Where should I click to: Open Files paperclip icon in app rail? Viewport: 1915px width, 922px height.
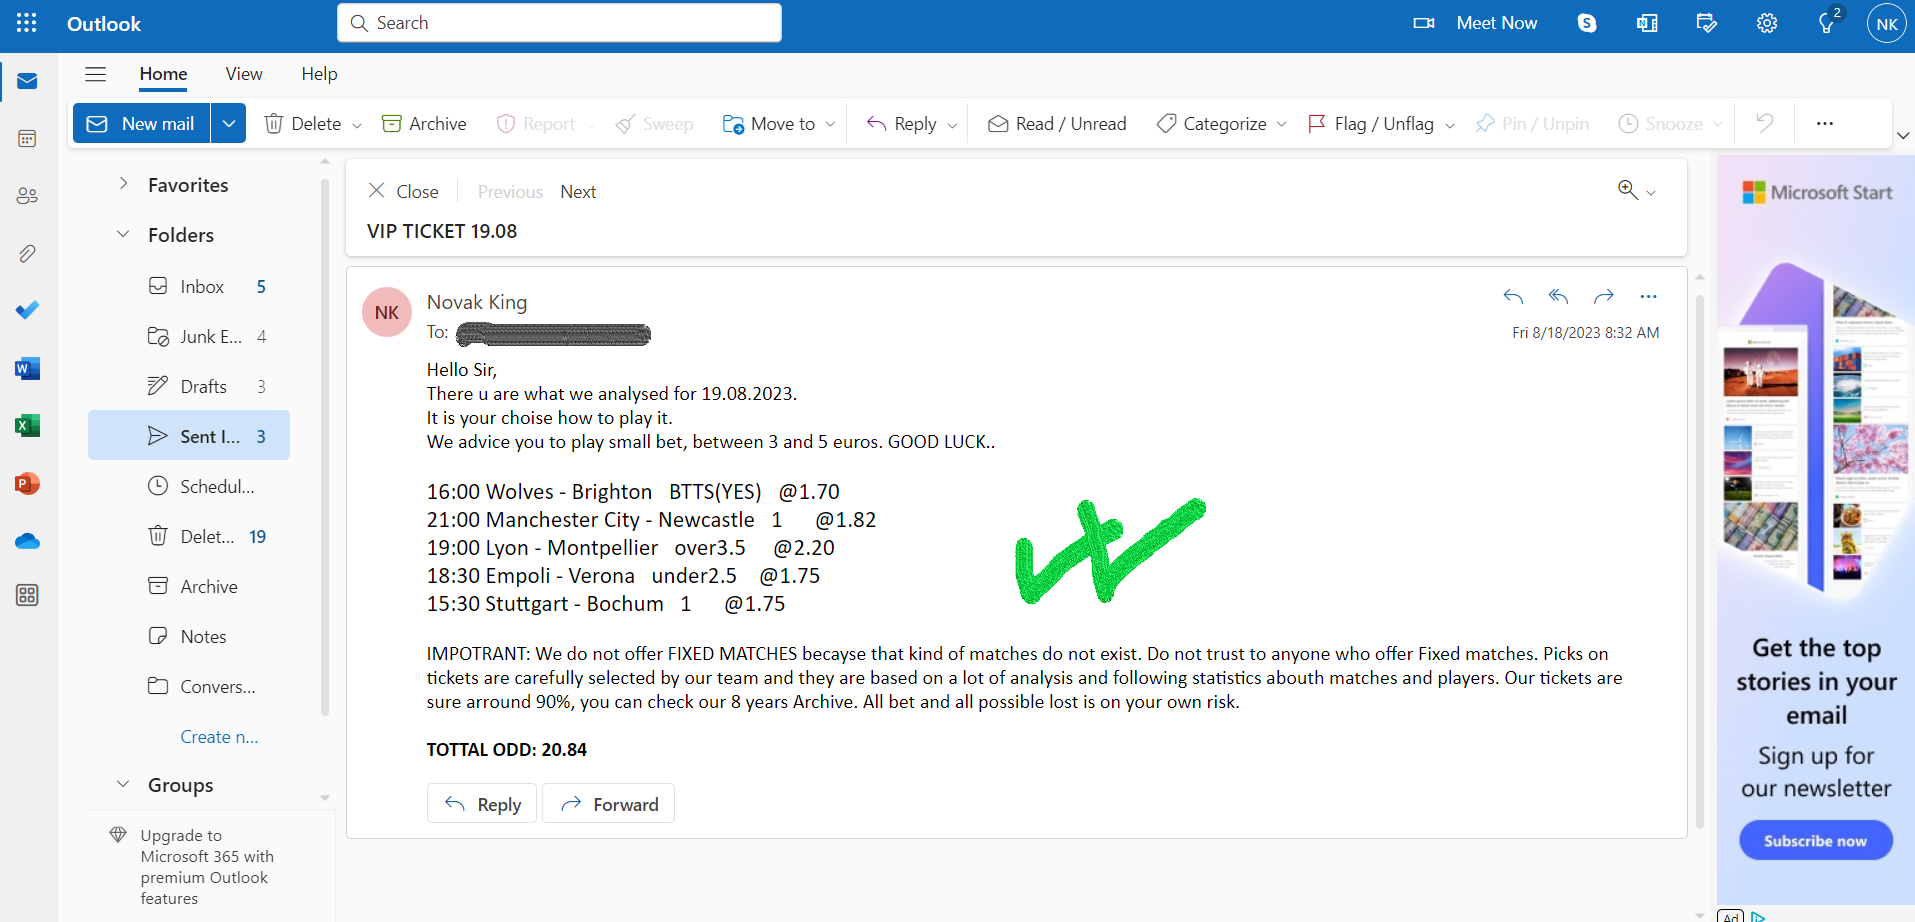click(x=27, y=253)
